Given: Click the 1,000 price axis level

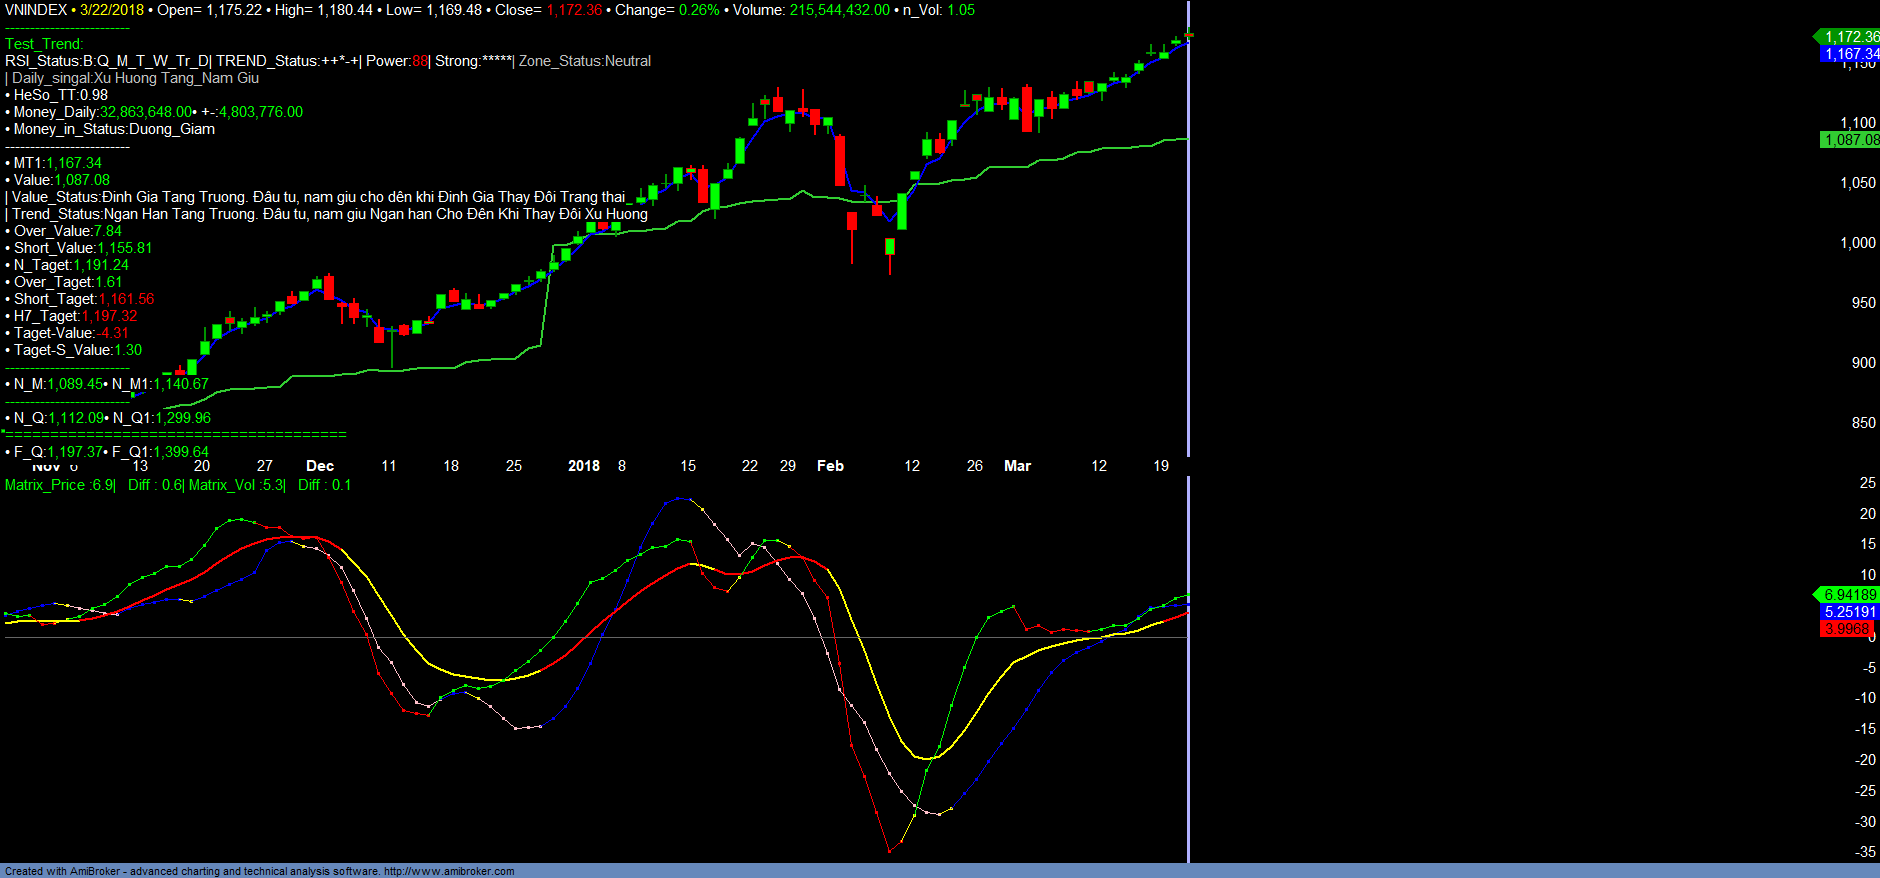Looking at the screenshot, I should [x=1858, y=243].
